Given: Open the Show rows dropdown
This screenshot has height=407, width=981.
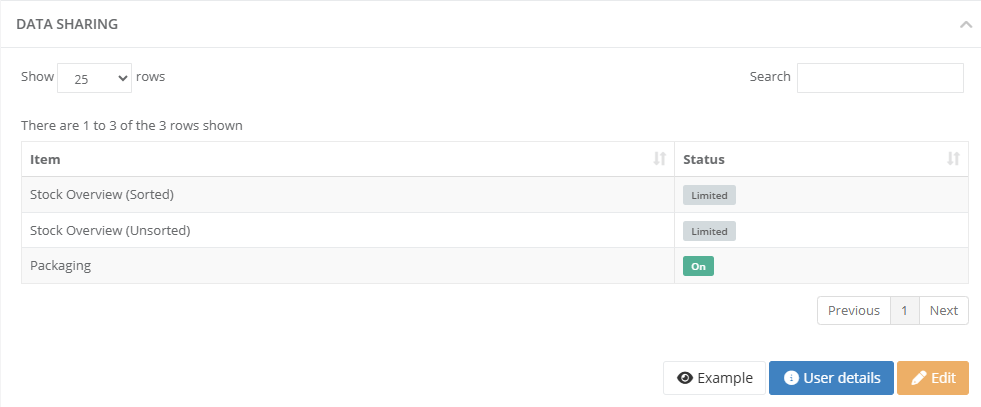Looking at the screenshot, I should [x=94, y=78].
